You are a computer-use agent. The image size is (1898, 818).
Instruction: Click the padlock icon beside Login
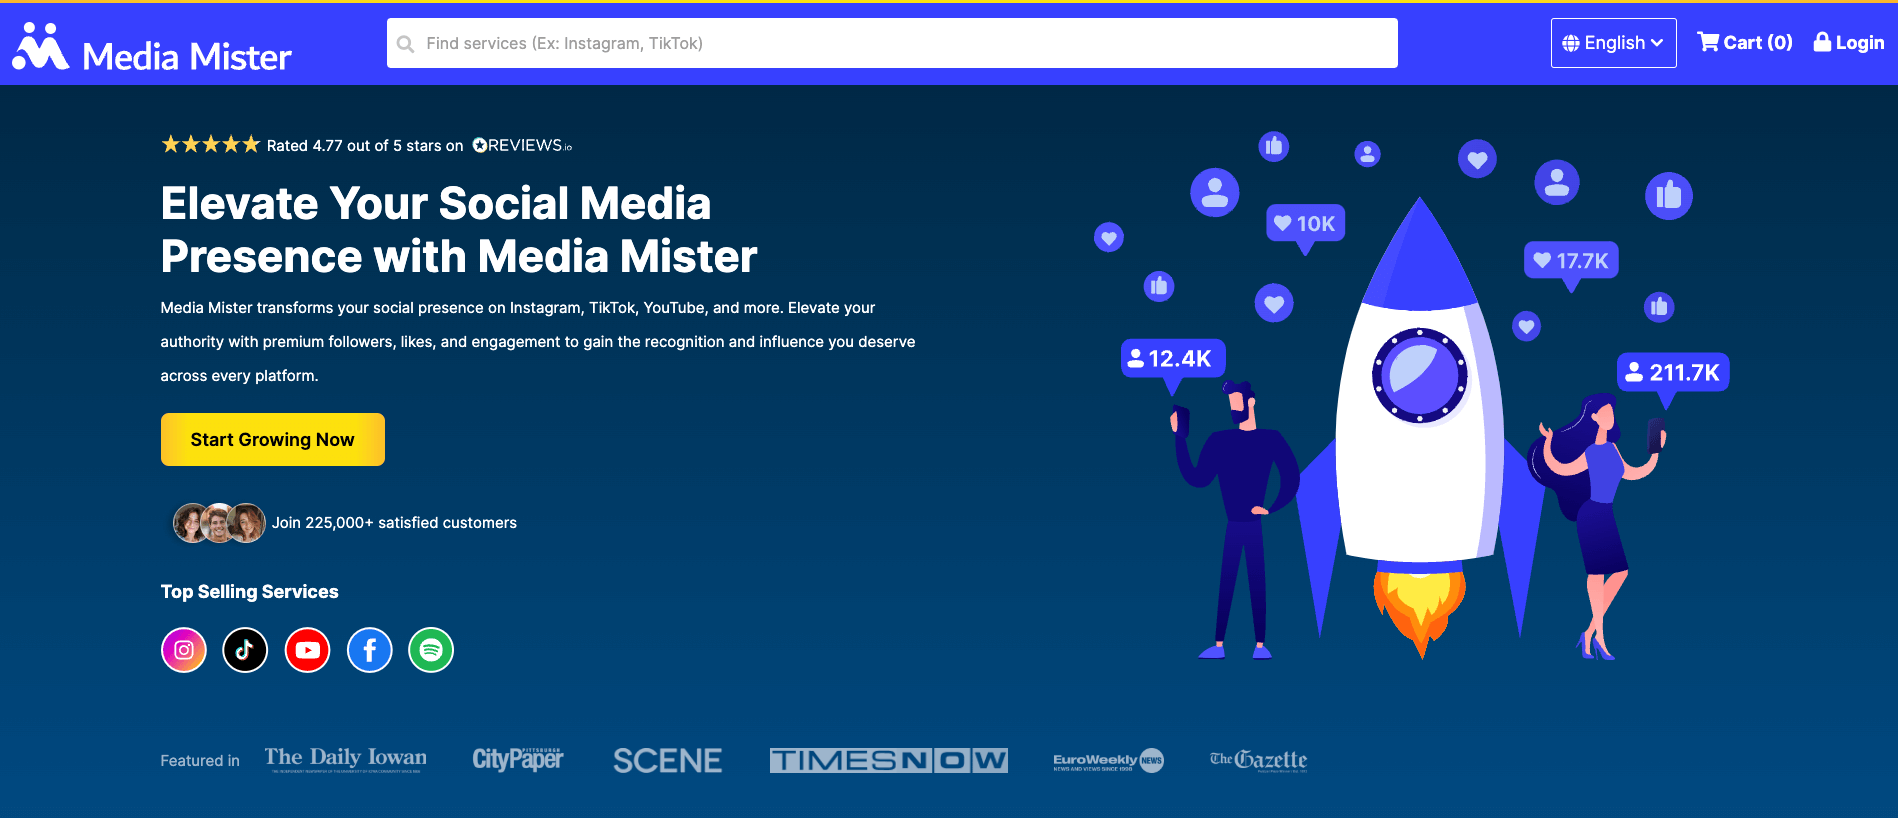pos(1822,42)
